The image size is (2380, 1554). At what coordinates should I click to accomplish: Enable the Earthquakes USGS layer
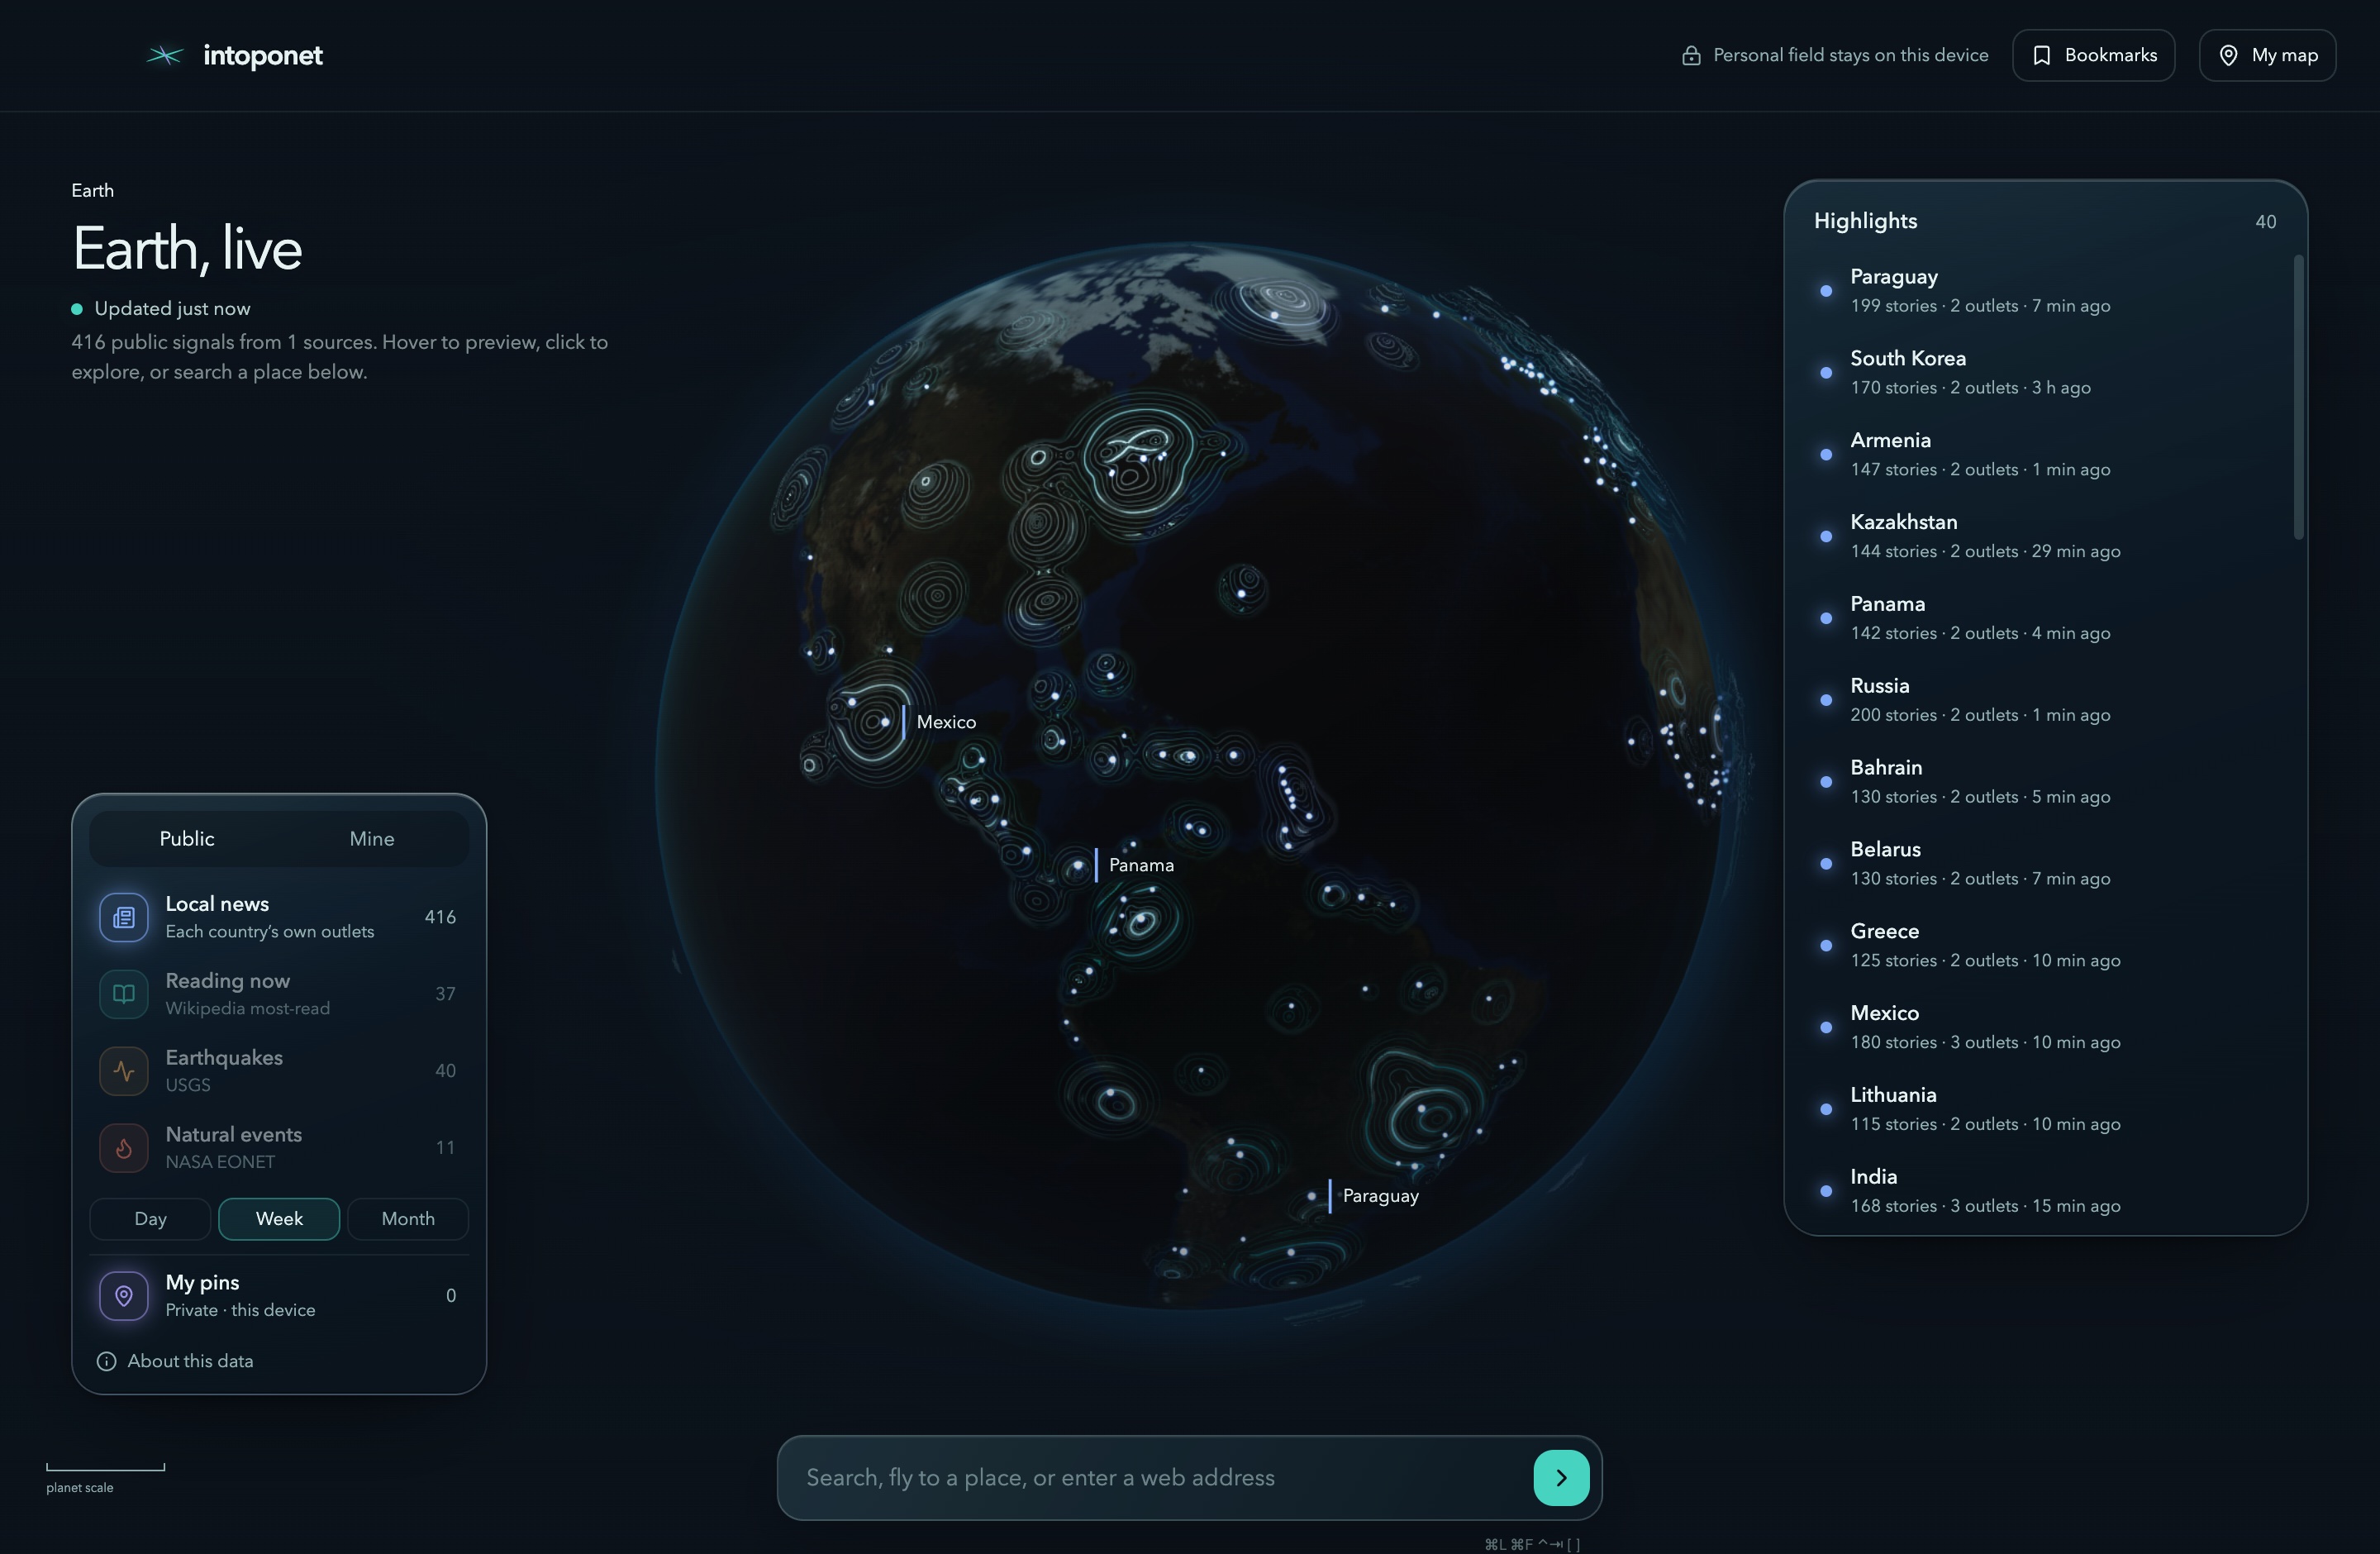279,1071
